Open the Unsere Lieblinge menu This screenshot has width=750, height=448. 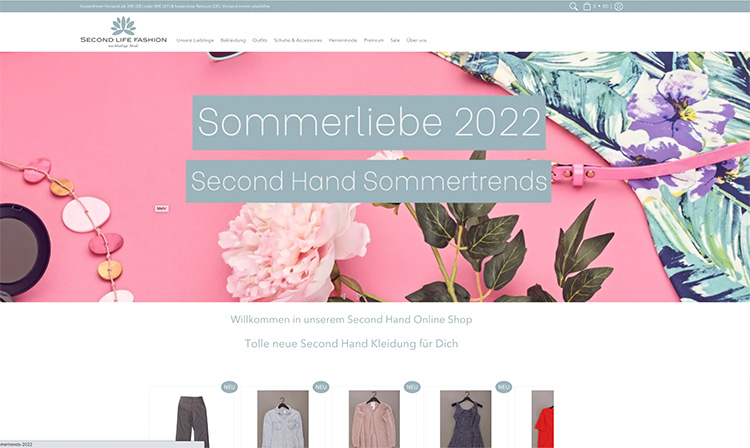195,40
